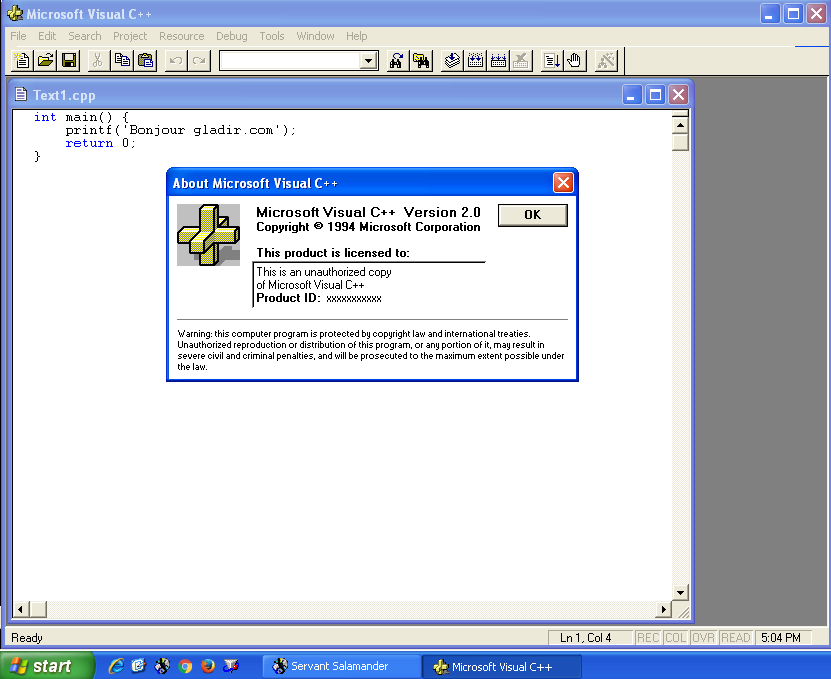Click the 'int' keyword in the code

tap(45, 117)
